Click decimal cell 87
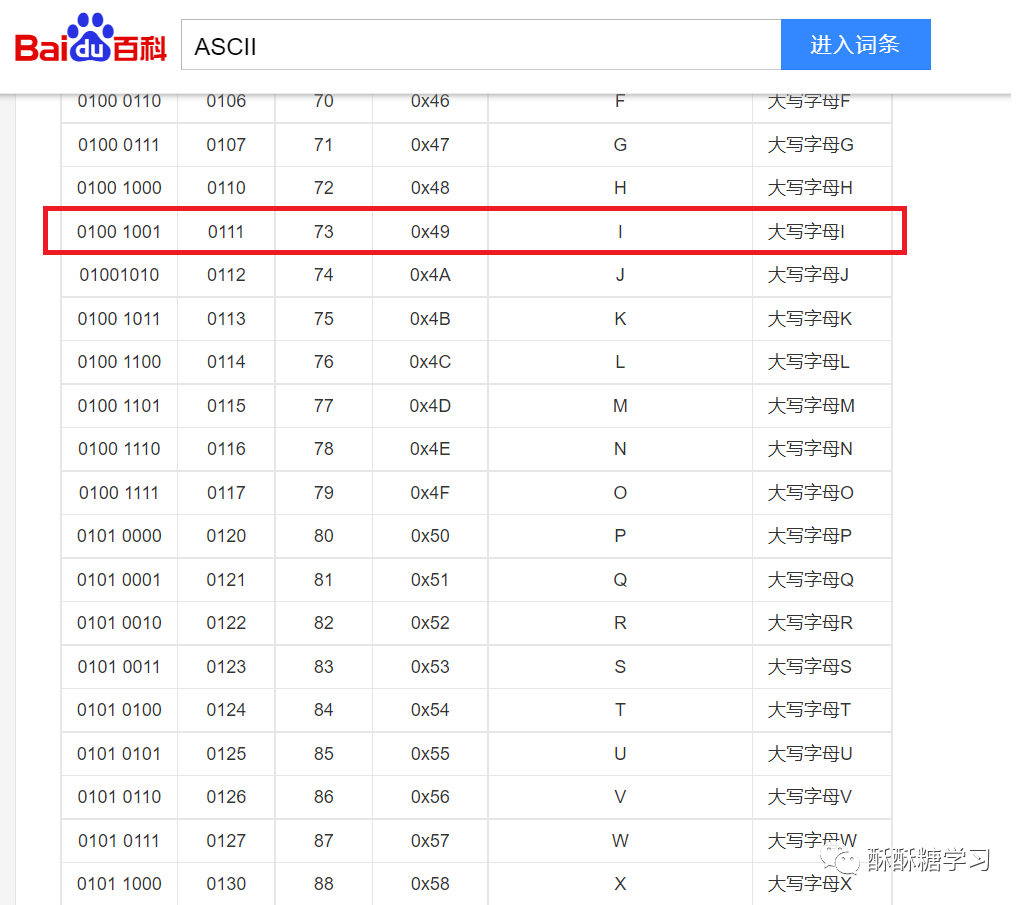This screenshot has height=905, width=1025. (x=324, y=840)
